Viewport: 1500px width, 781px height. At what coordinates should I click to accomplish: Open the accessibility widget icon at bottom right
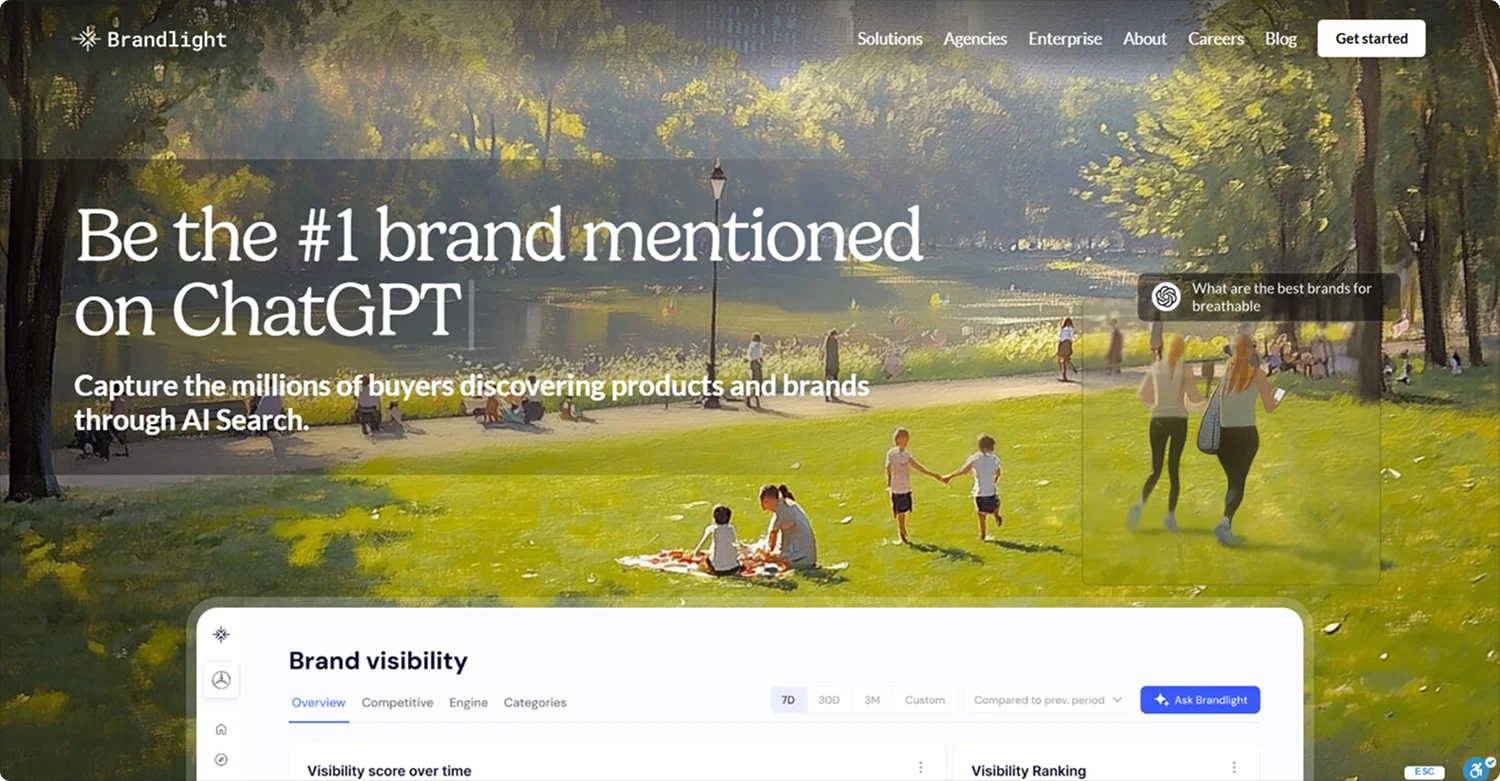pyautogui.click(x=1477, y=768)
